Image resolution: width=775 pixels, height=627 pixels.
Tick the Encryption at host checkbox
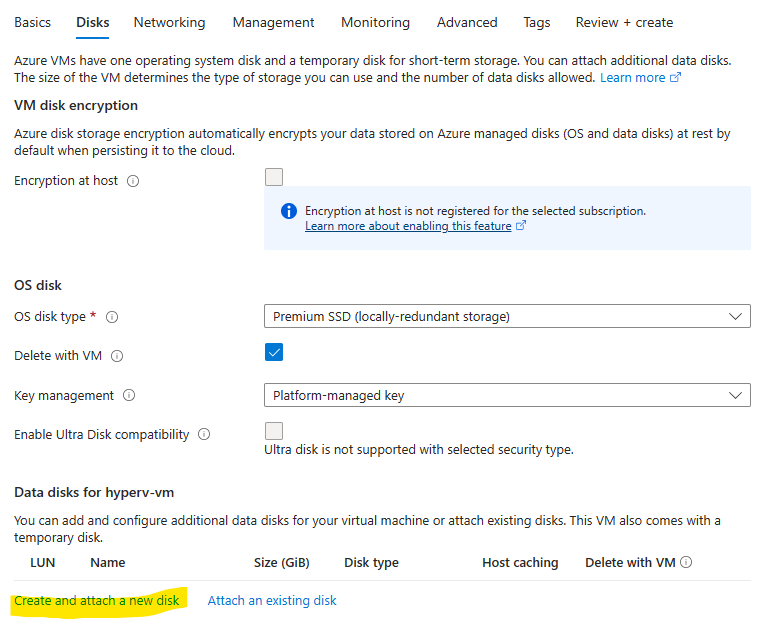point(274,178)
